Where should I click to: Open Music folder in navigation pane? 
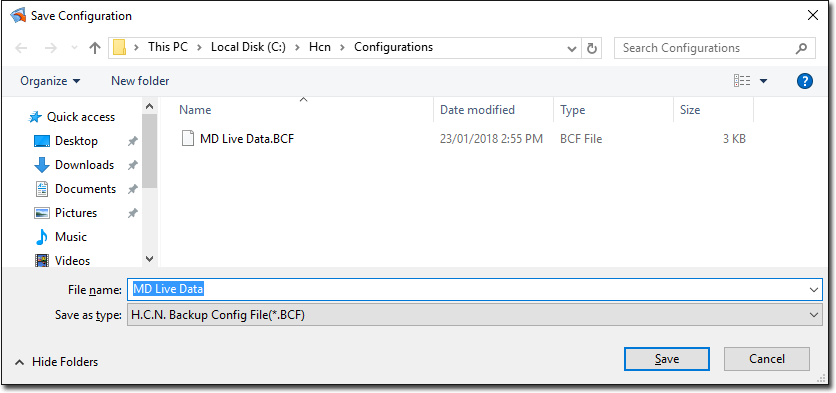point(70,237)
